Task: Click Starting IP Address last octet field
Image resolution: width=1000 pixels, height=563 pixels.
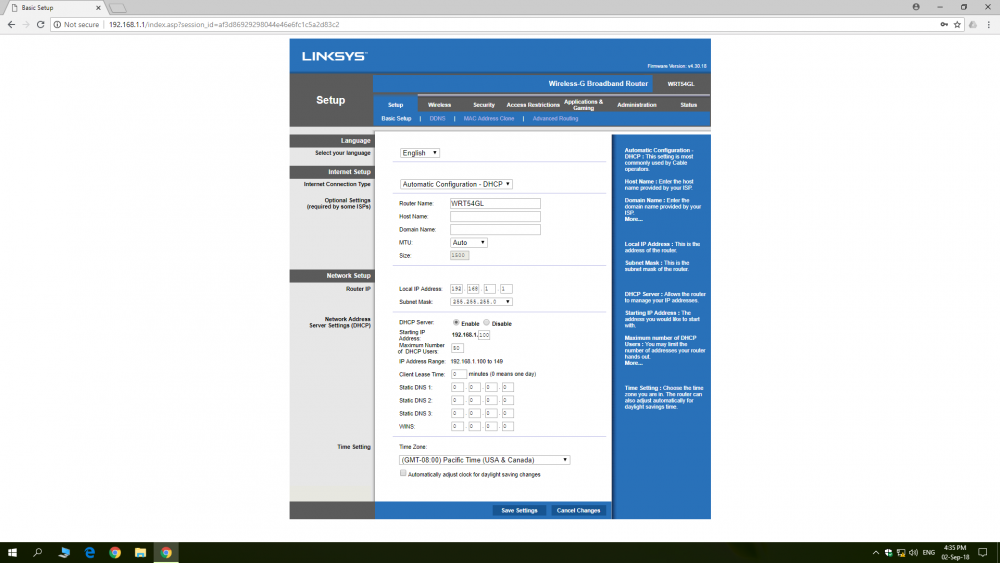Action: pyautogui.click(x=484, y=335)
